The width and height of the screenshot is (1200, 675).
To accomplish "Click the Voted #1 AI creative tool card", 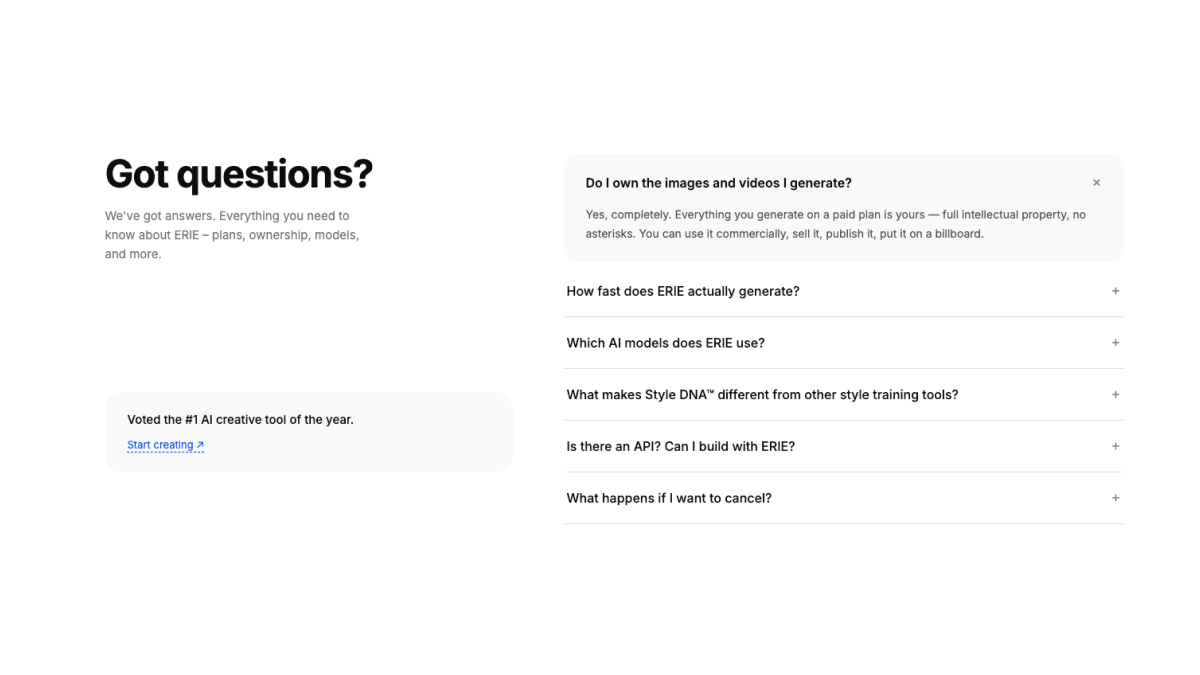I will [309, 431].
